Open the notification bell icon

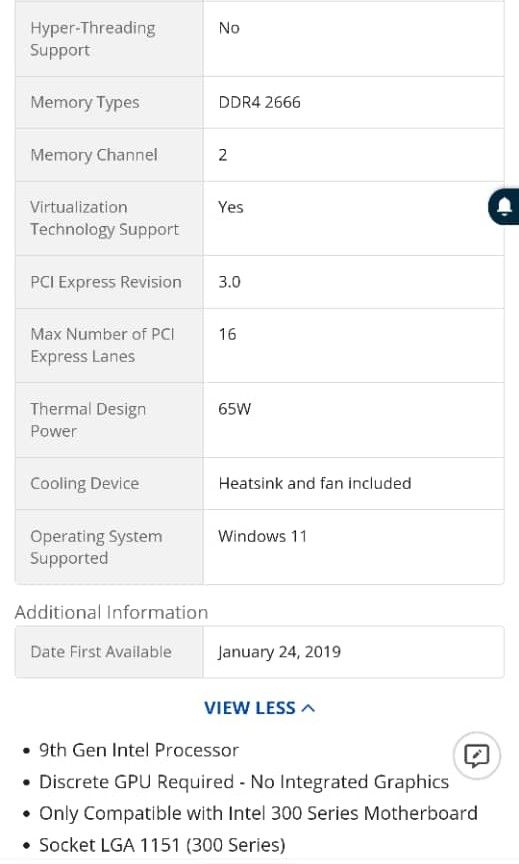click(x=504, y=207)
